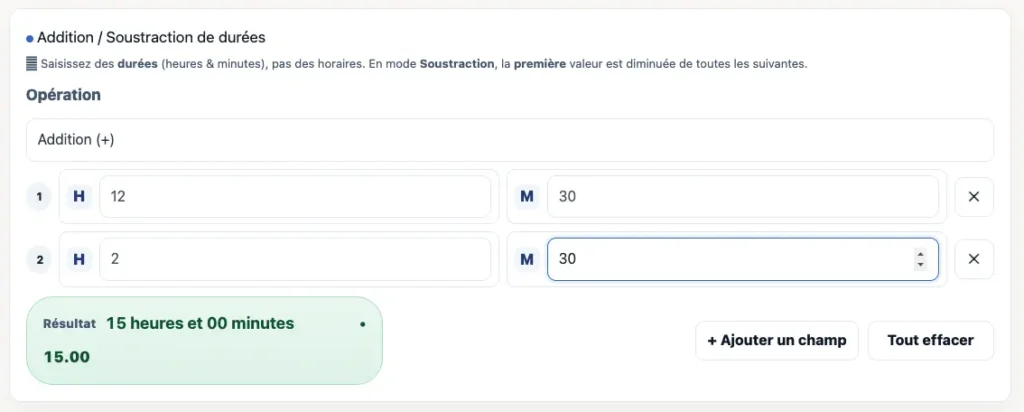Click the row number 1 badge
This screenshot has width=1024, height=412.
point(39,197)
